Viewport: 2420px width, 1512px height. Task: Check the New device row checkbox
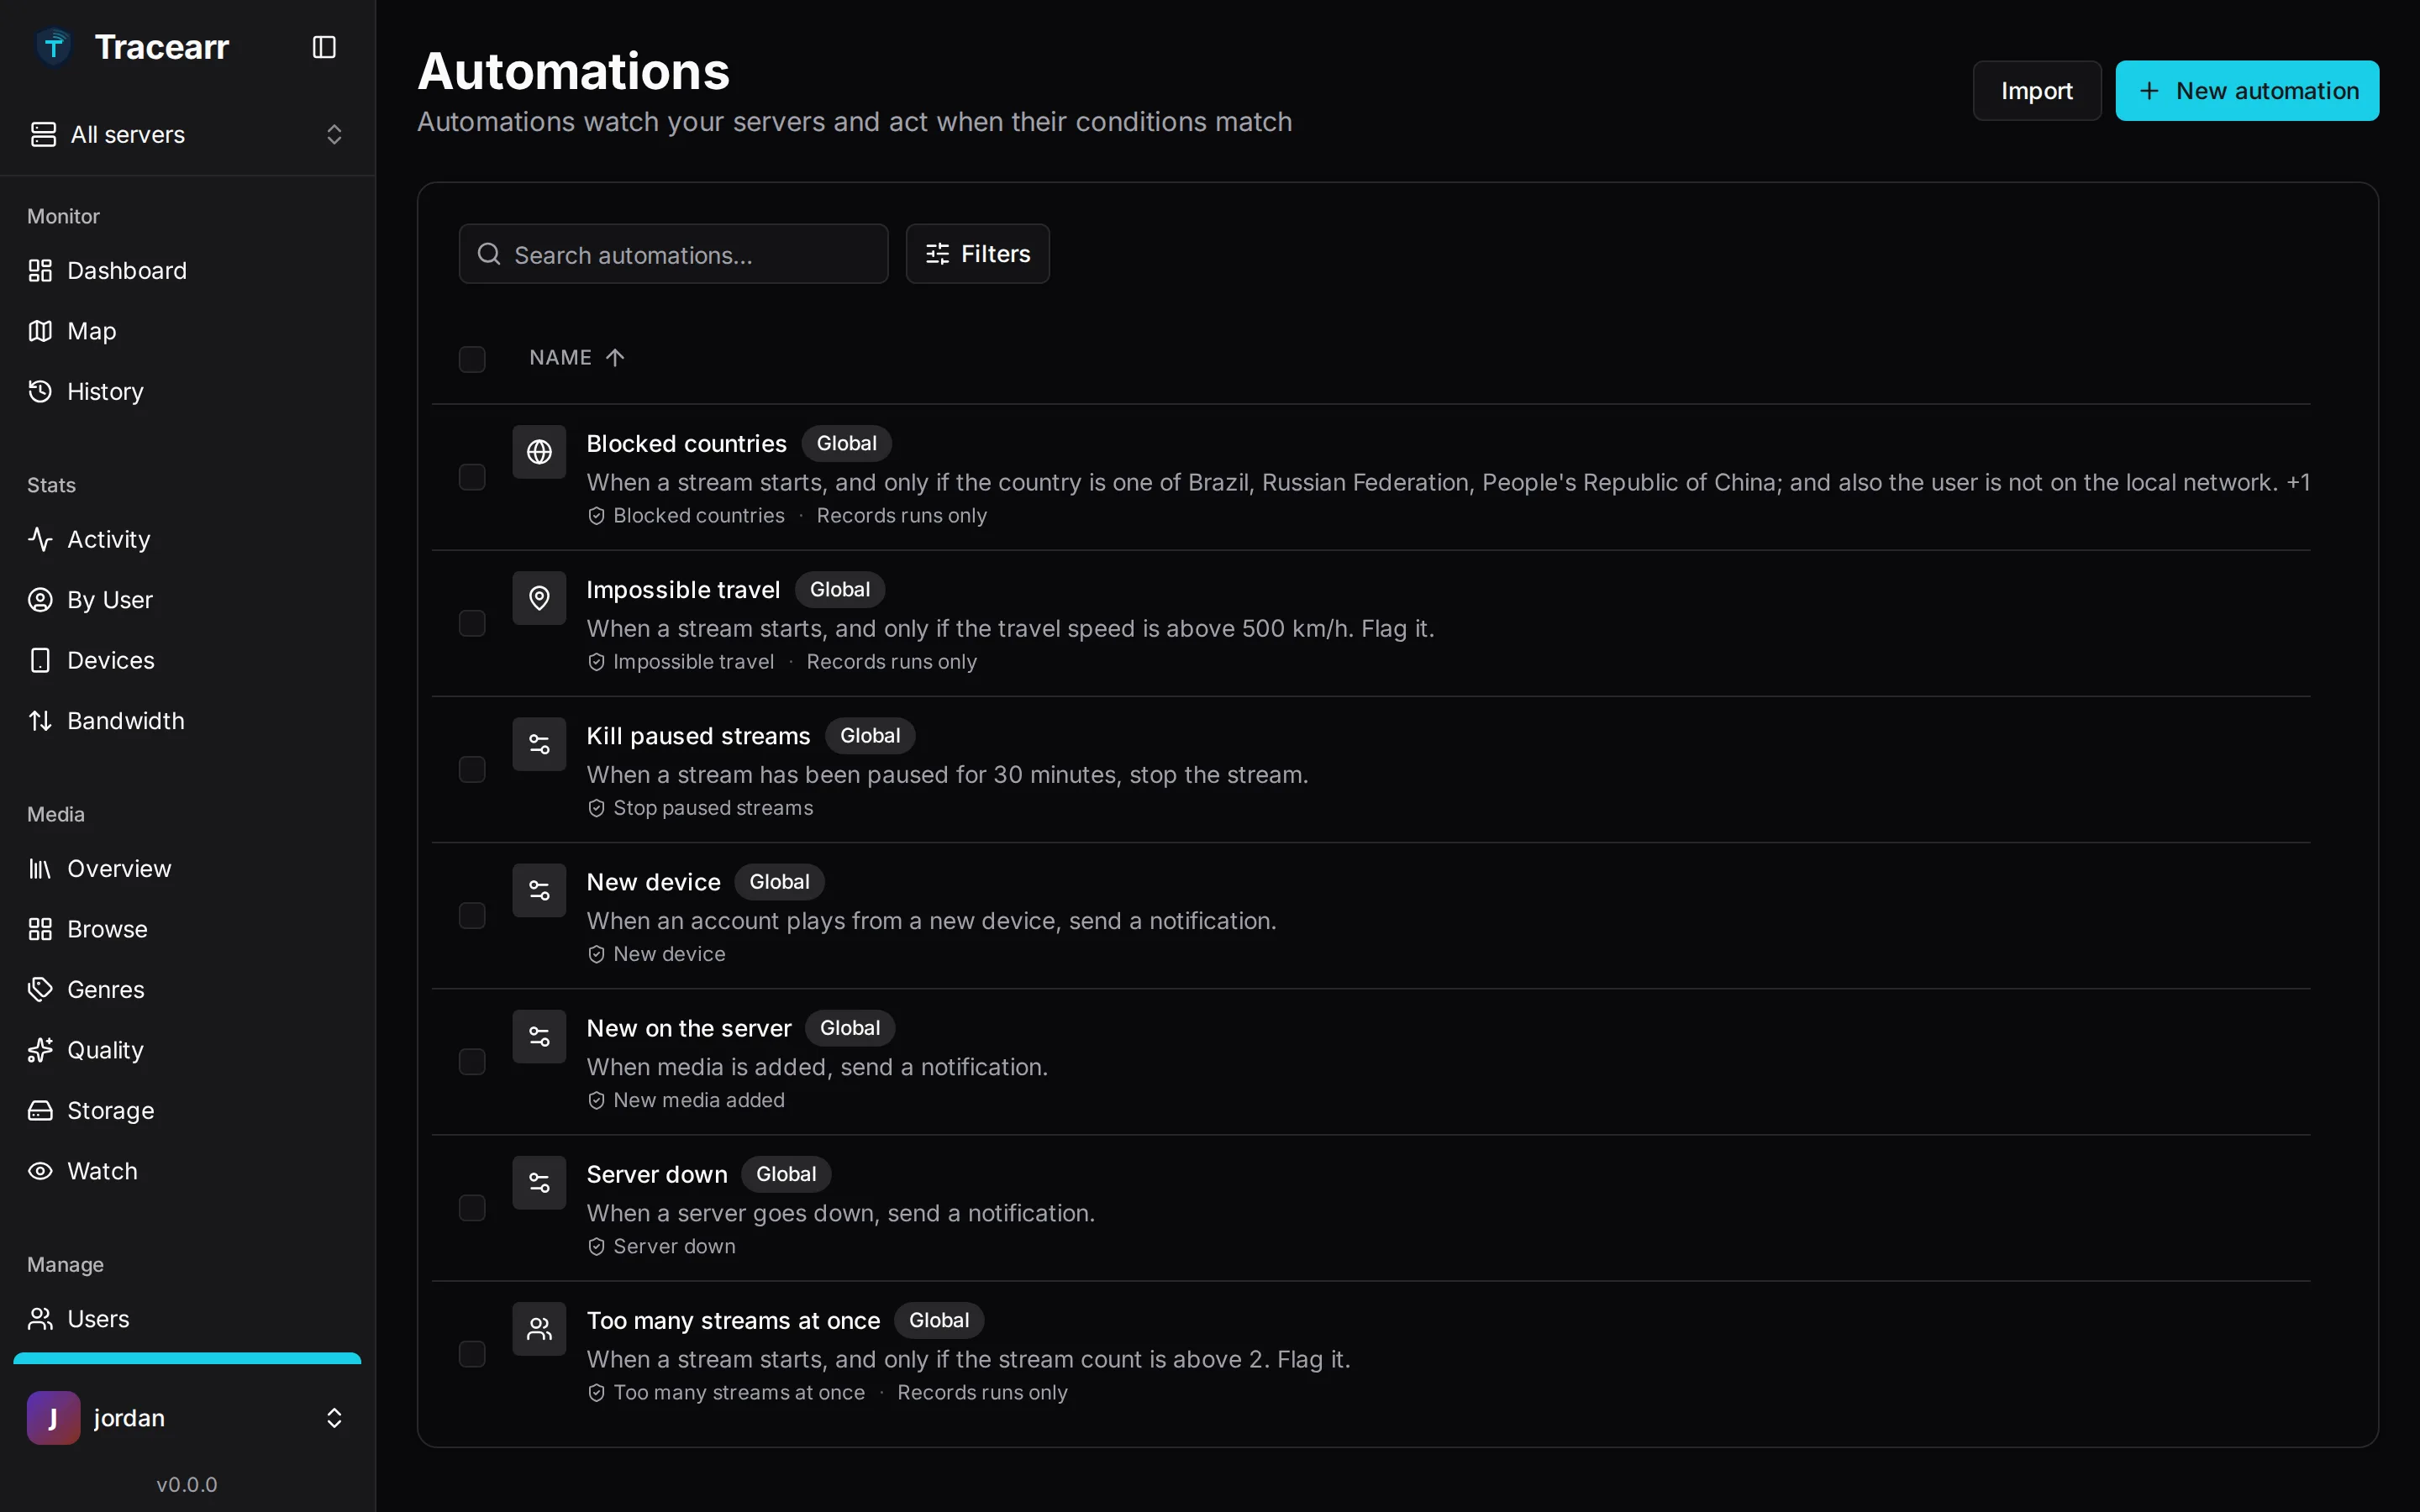pos(472,915)
